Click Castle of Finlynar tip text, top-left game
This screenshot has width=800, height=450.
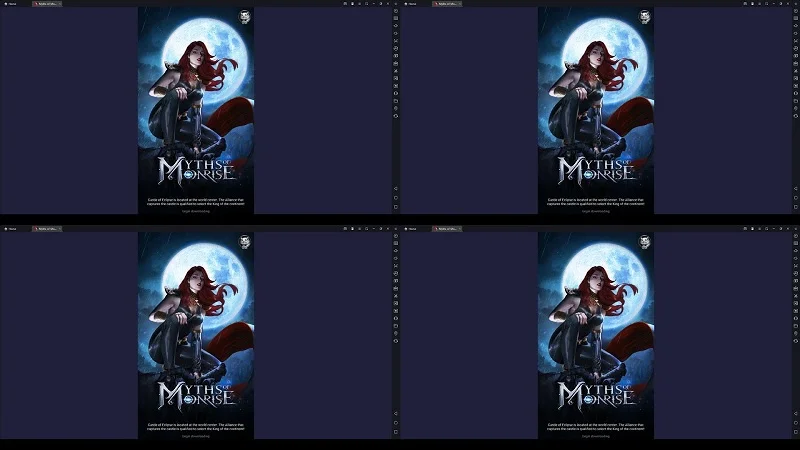coord(196,202)
